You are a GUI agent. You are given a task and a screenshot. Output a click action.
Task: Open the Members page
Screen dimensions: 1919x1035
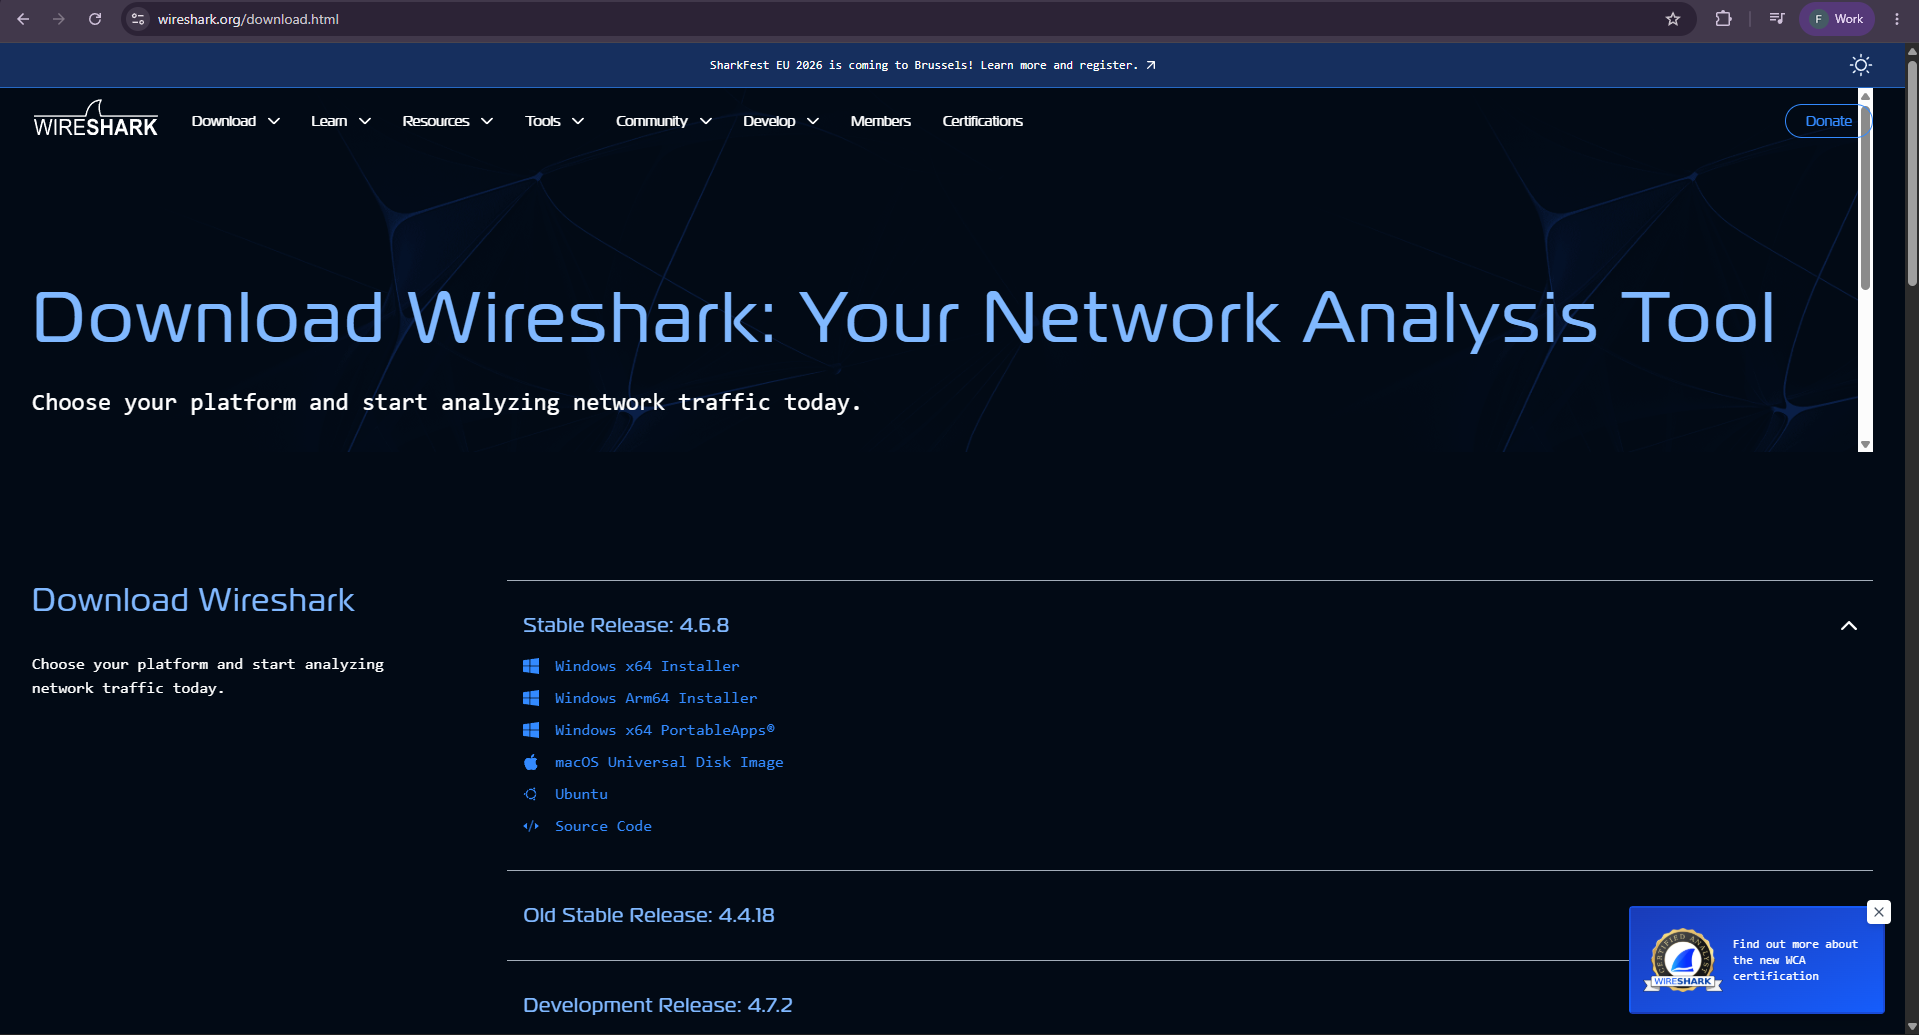coord(881,121)
